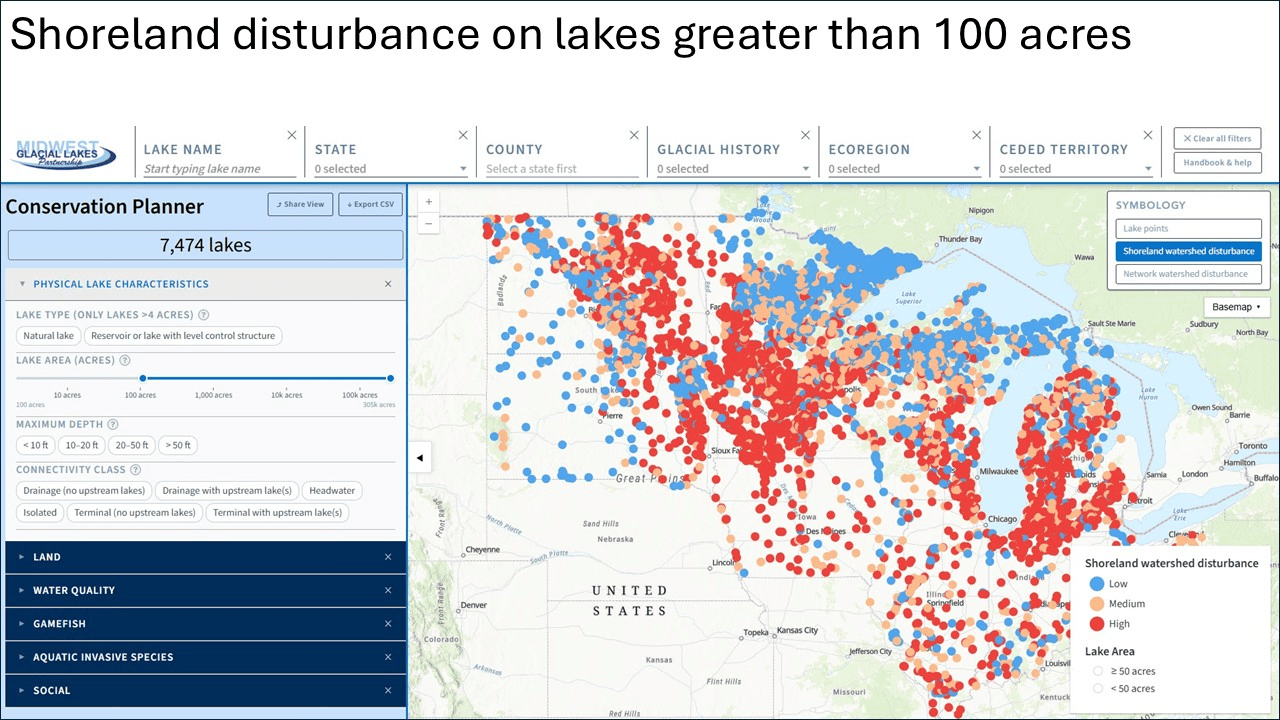Viewport: 1280px width, 720px height.
Task: Zoom in on the map
Action: 429,201
